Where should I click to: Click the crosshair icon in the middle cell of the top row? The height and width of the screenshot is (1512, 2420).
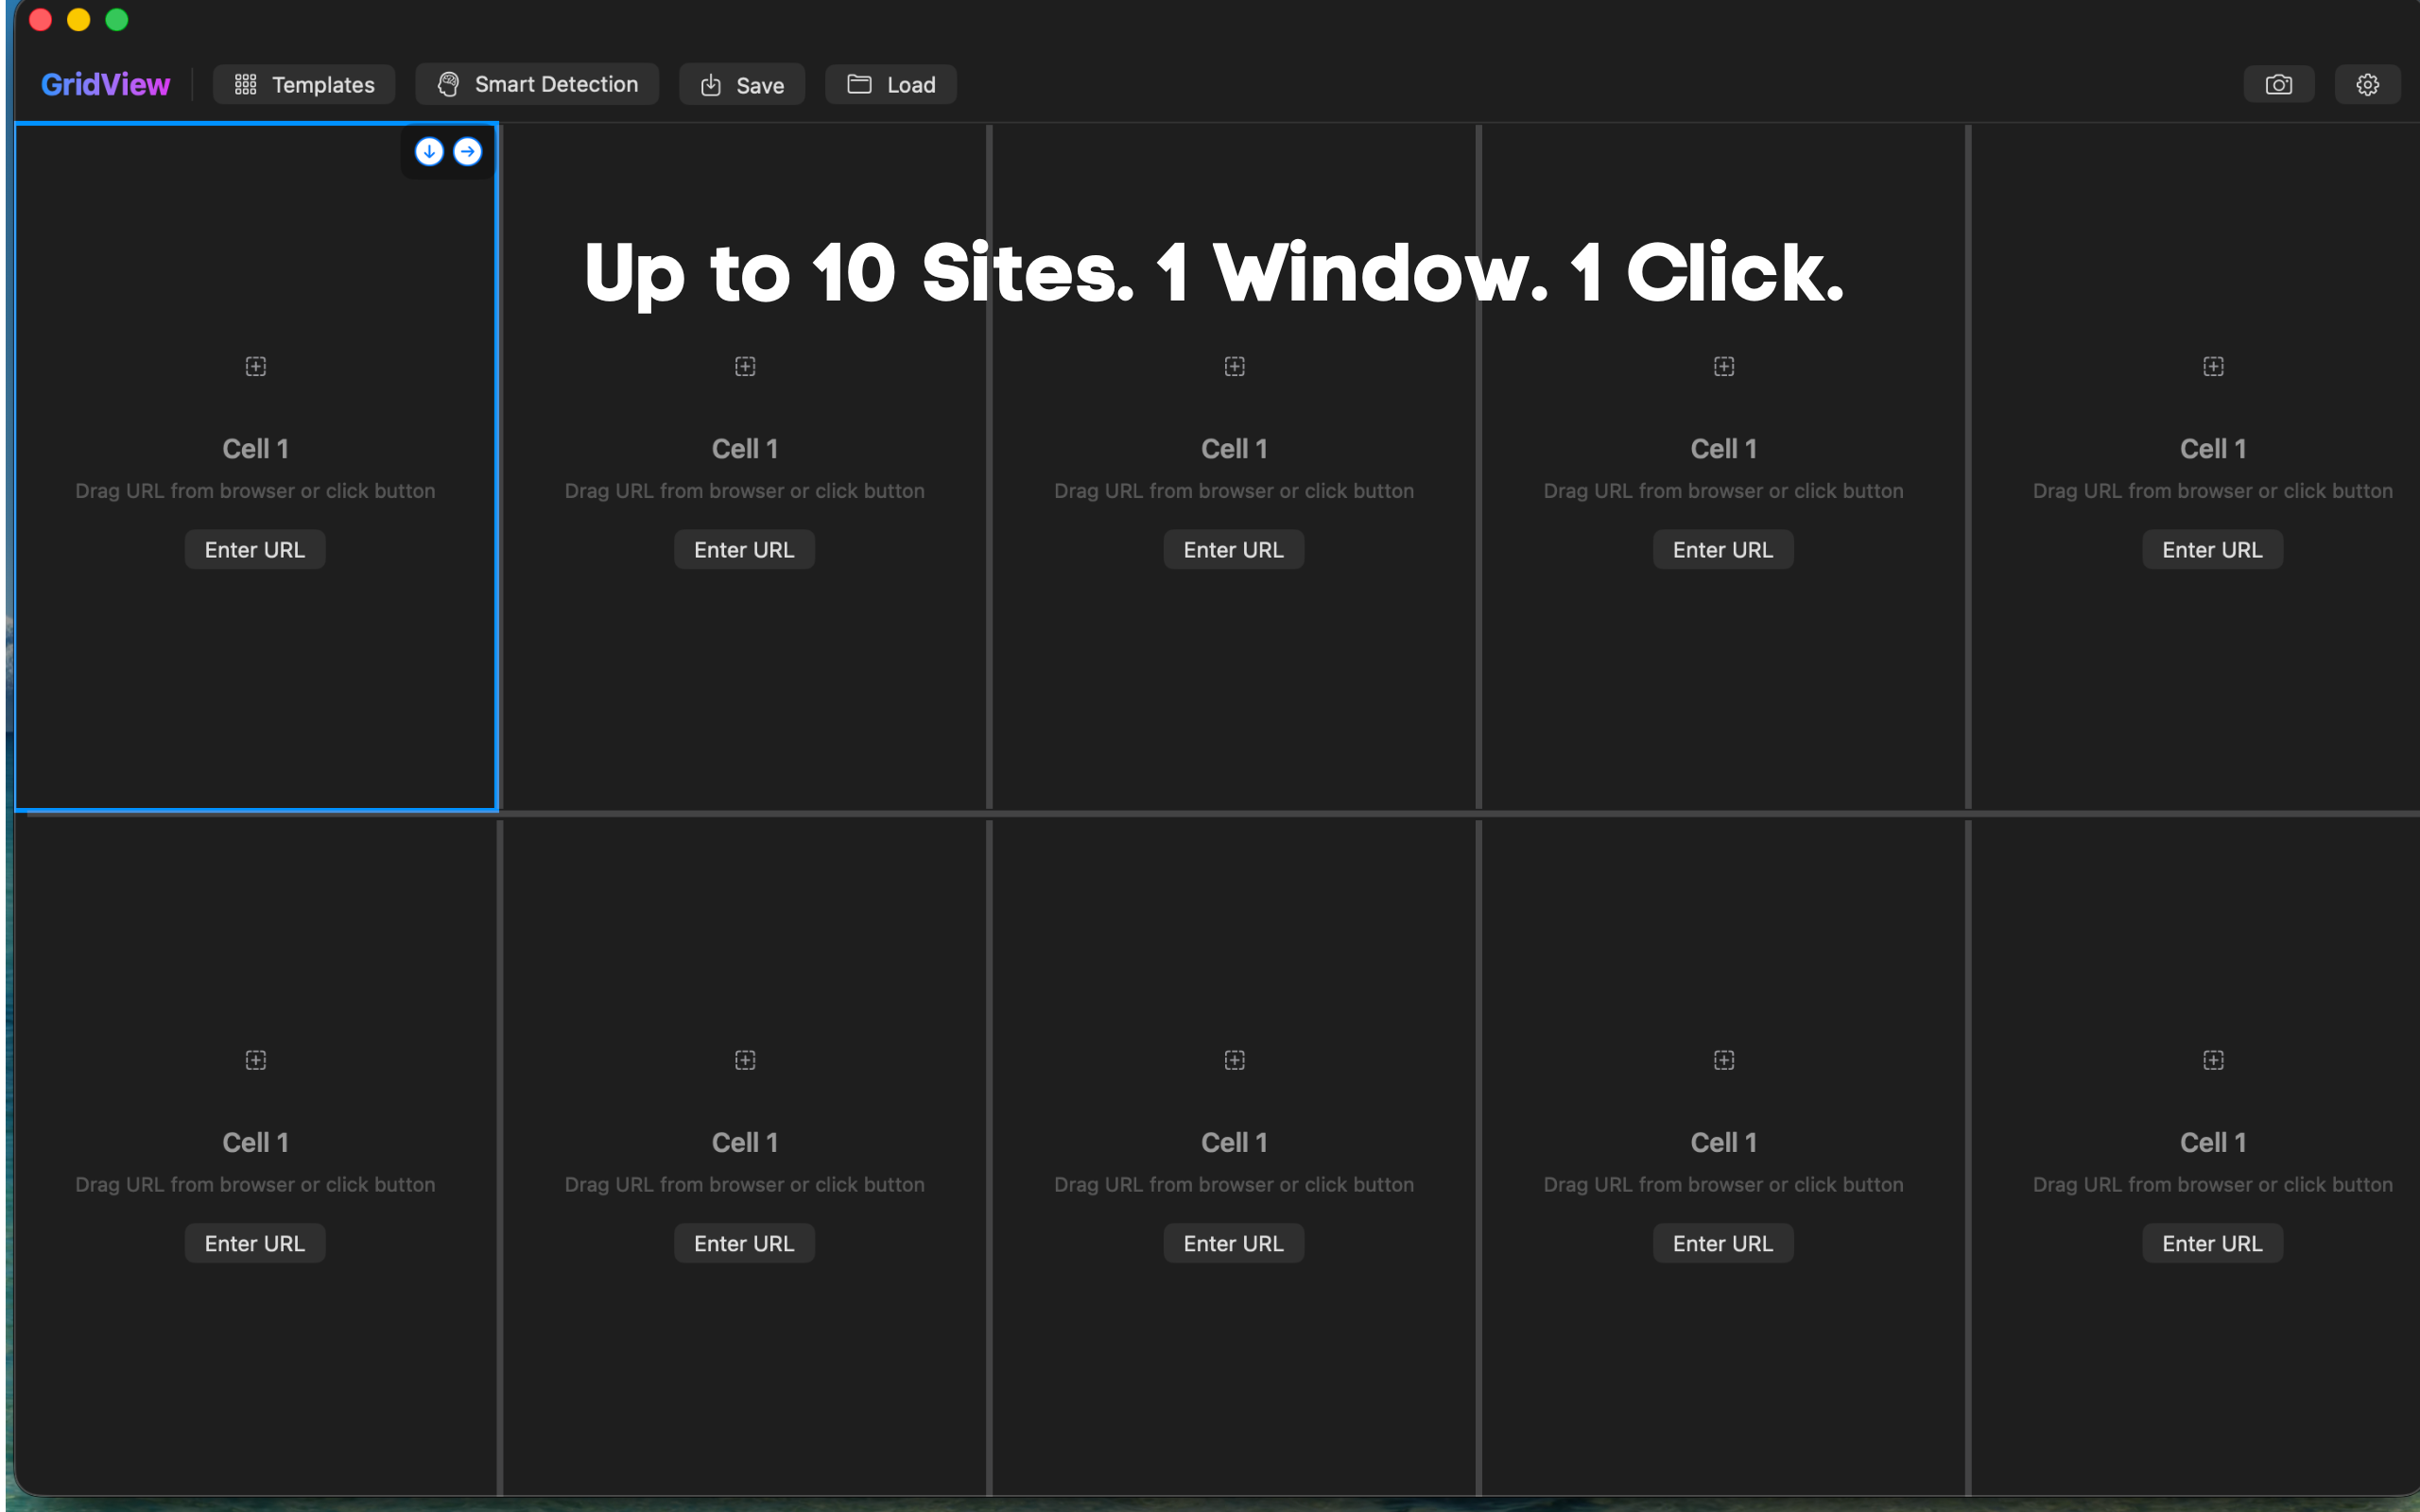[x=1233, y=366]
